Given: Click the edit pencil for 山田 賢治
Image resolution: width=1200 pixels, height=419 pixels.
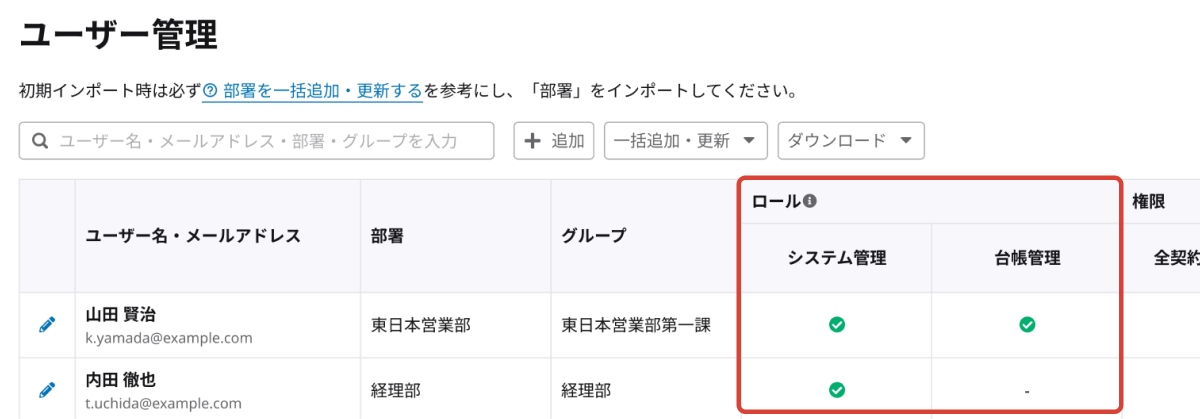Looking at the screenshot, I should tap(47, 325).
